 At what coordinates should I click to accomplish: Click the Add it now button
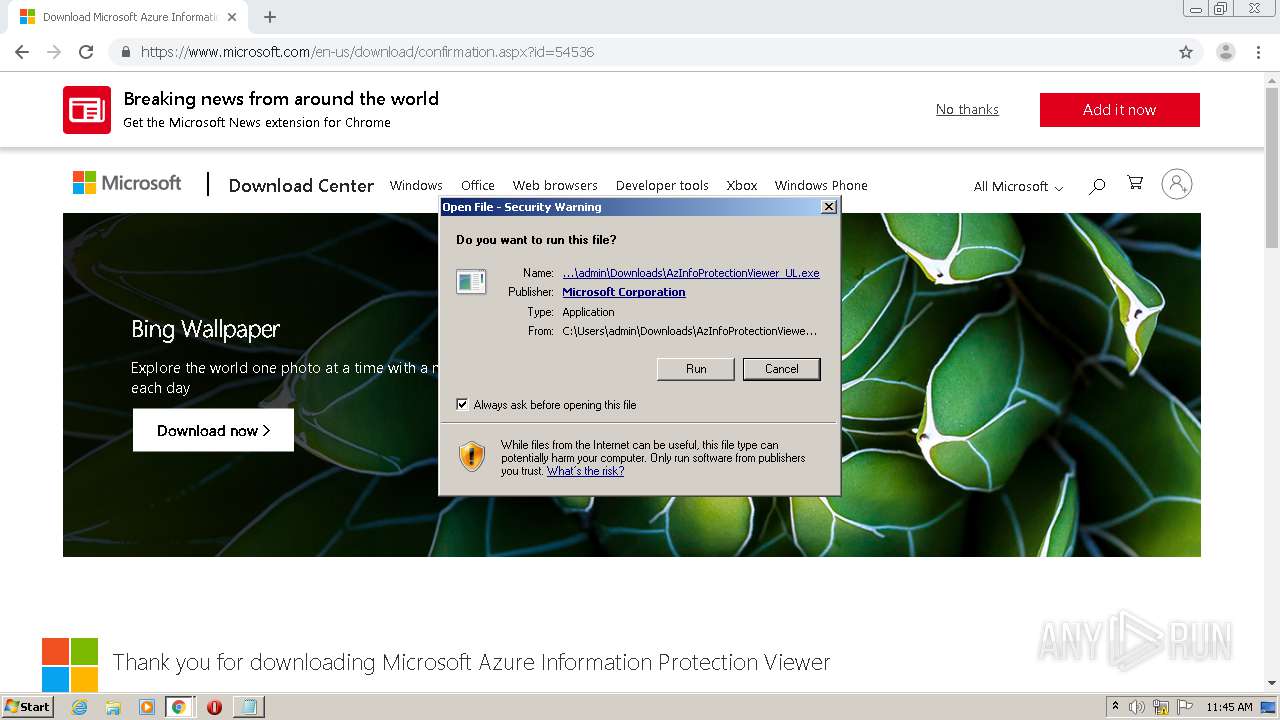tap(1119, 110)
